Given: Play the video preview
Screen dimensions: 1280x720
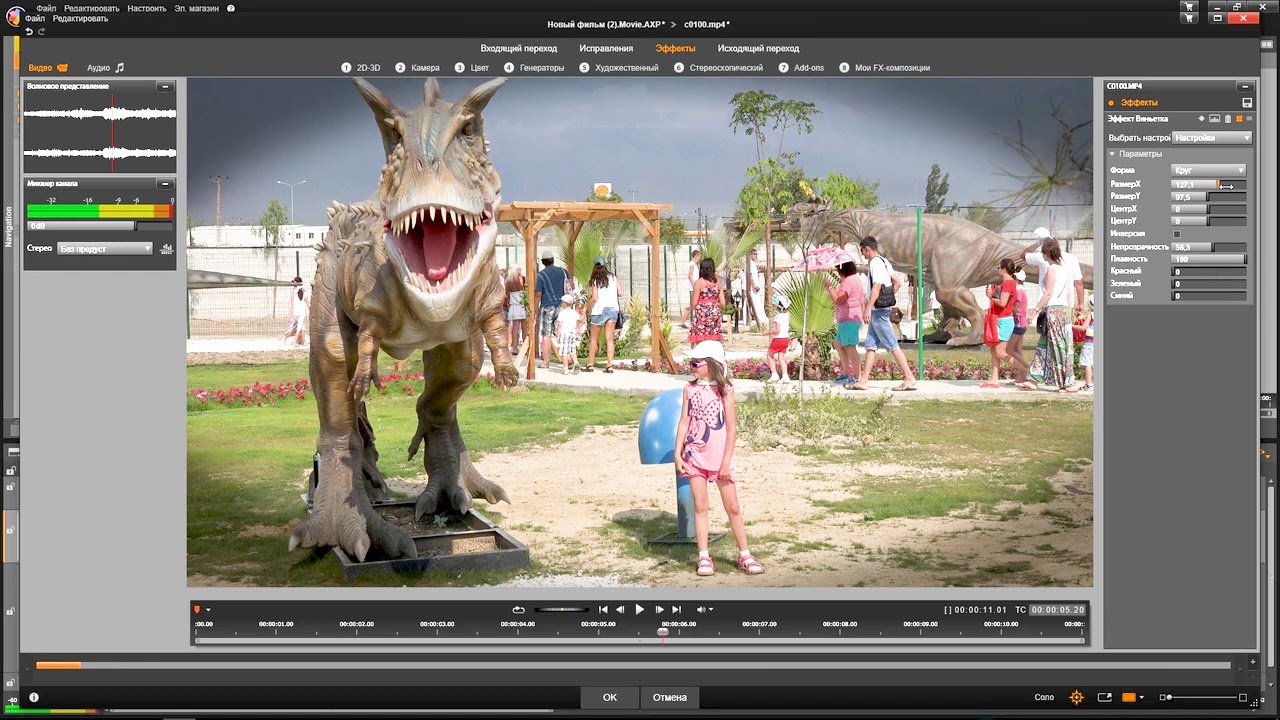Looking at the screenshot, I should [640, 609].
